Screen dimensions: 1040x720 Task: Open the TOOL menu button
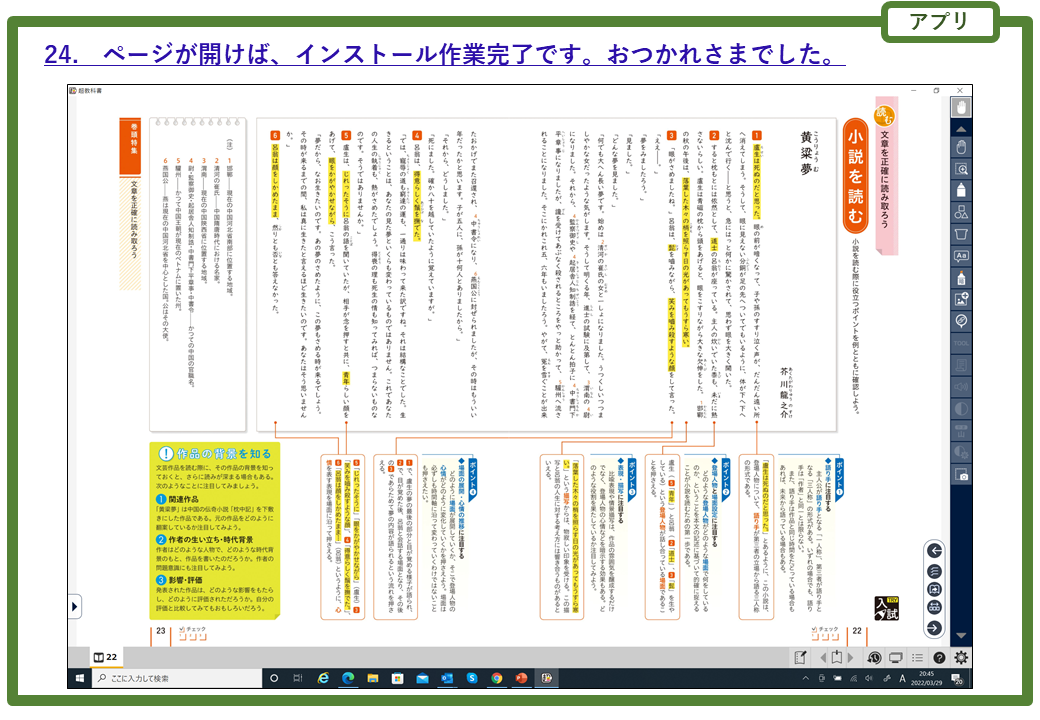coord(961,343)
